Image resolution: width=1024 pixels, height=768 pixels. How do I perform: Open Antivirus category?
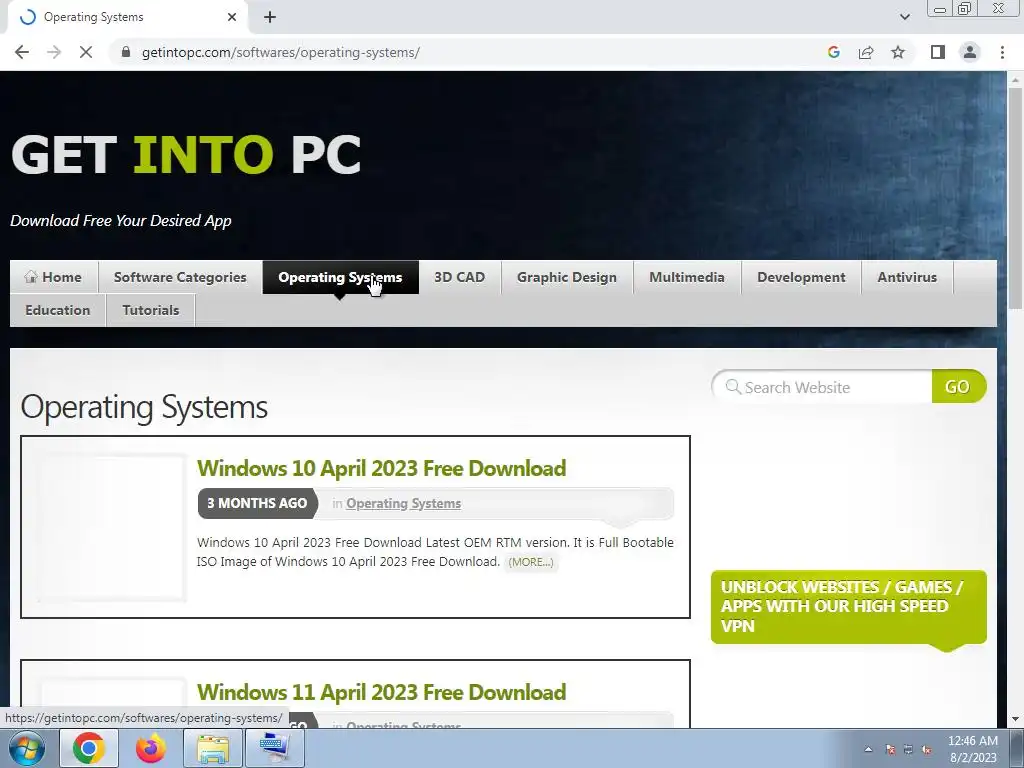point(907,277)
